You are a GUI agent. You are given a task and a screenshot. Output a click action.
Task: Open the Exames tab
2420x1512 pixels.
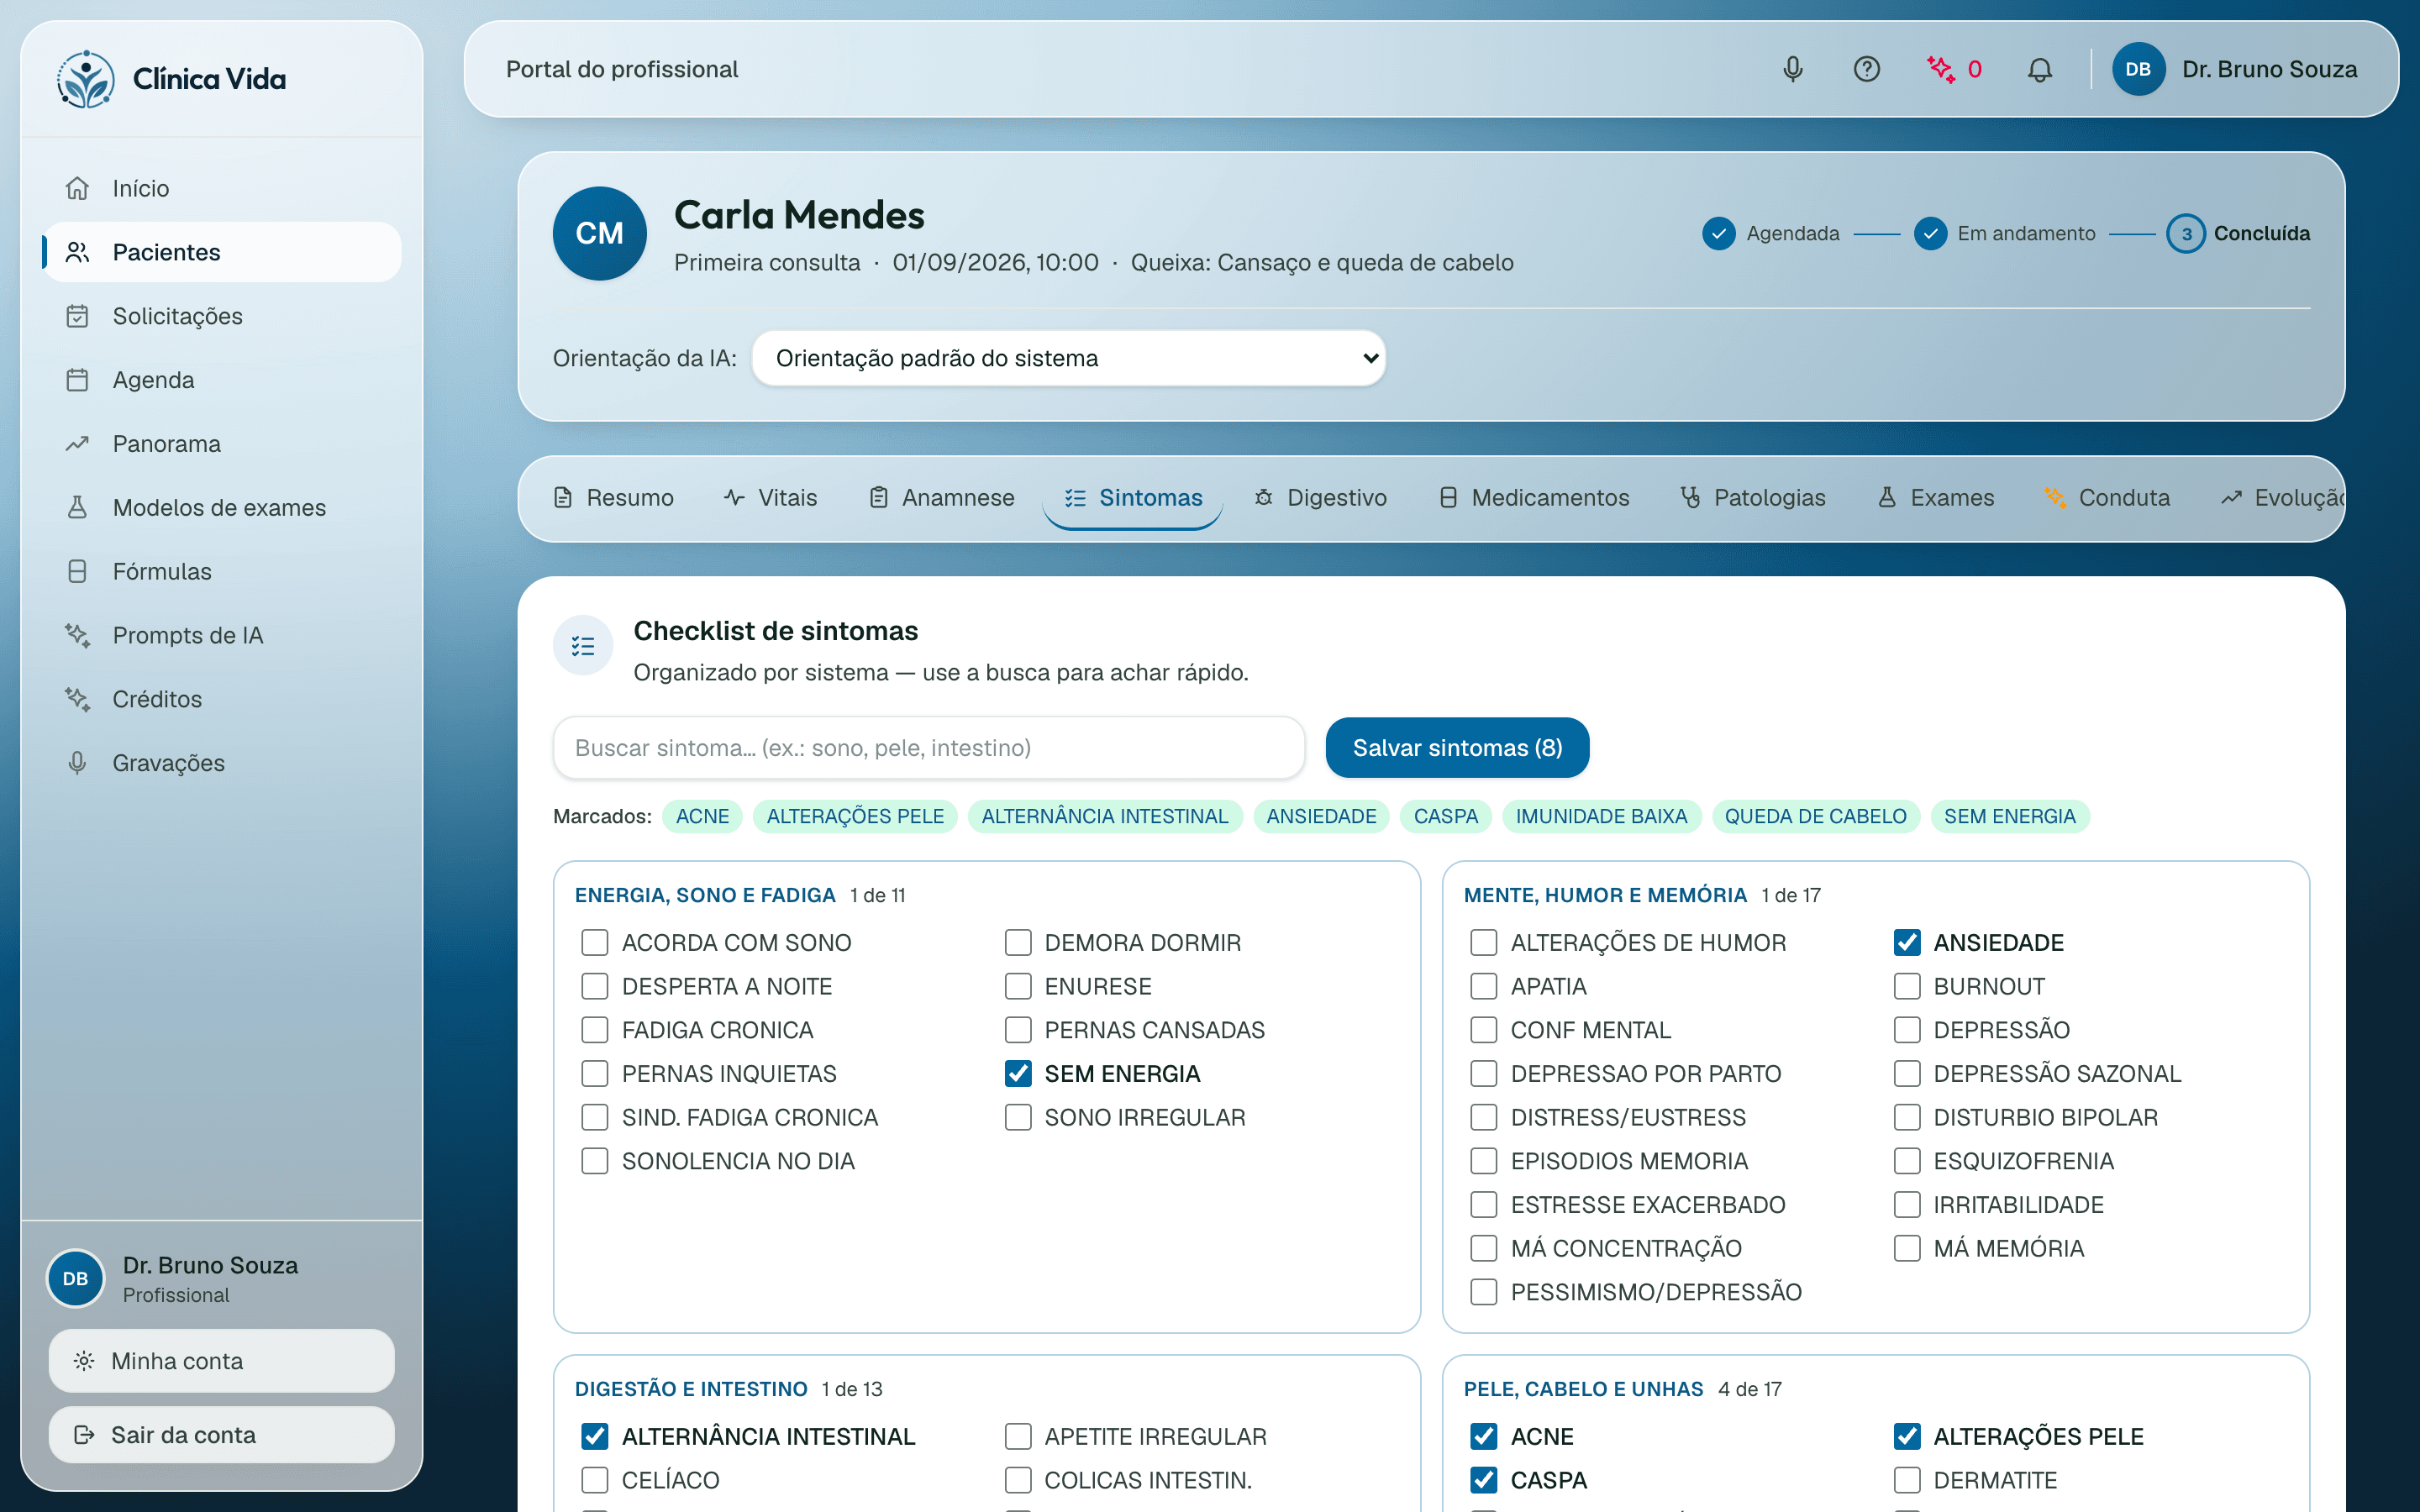pos(1935,497)
